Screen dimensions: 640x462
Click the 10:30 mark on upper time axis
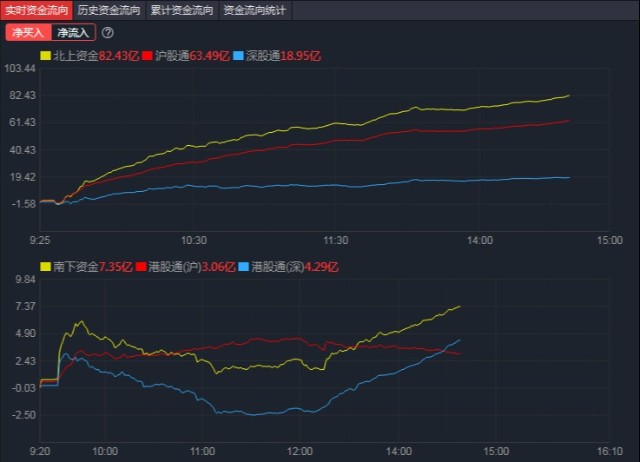[194, 240]
